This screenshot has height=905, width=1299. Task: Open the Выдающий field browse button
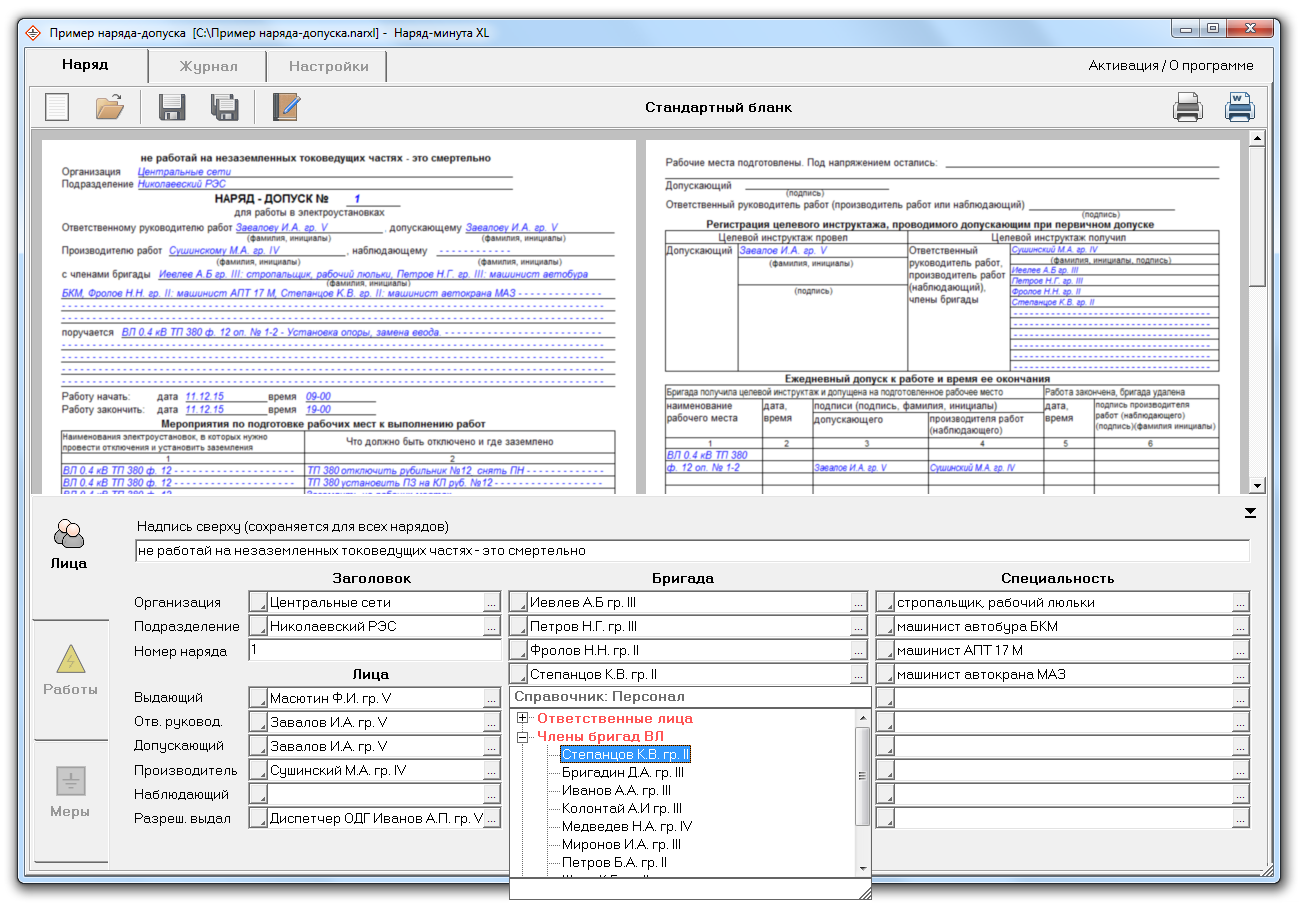tap(491, 698)
